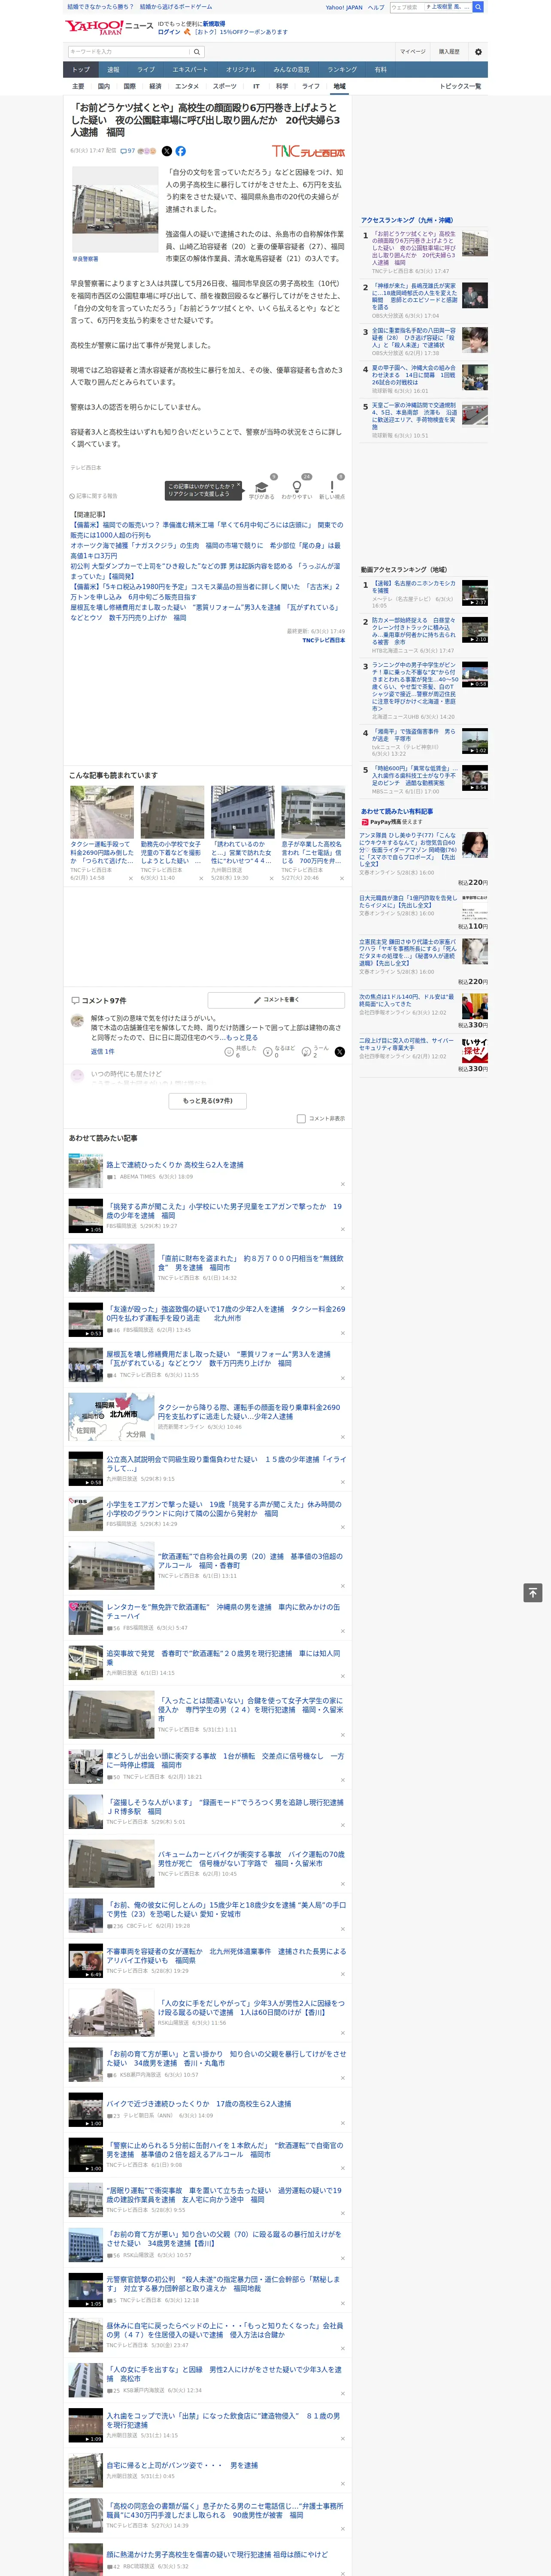Select the 地域 category
Screen dimensions: 551x2576
339,87
